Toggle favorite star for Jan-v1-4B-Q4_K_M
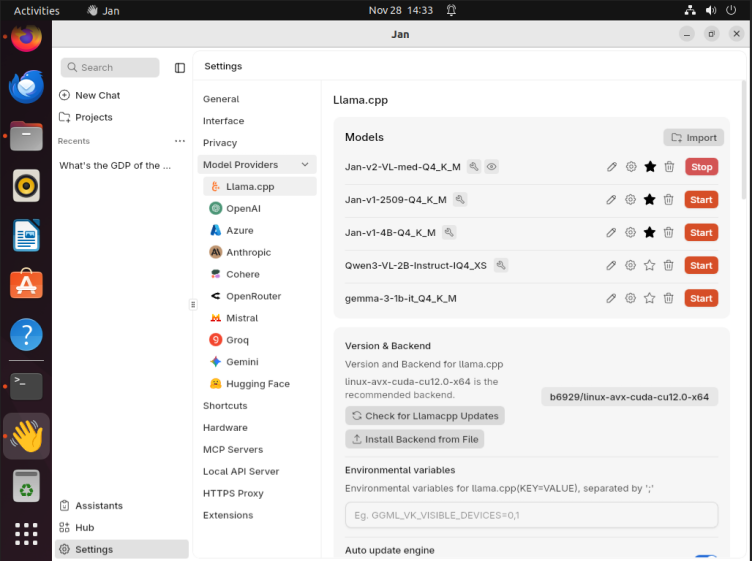The image size is (752, 561). coord(649,233)
